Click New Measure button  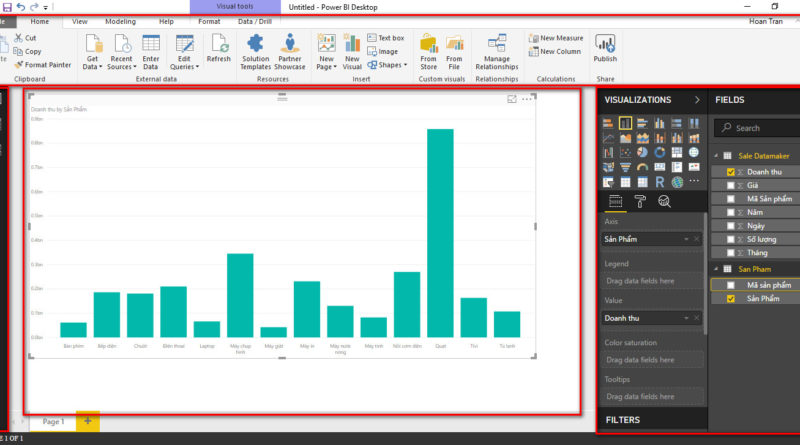pyautogui.click(x=555, y=38)
